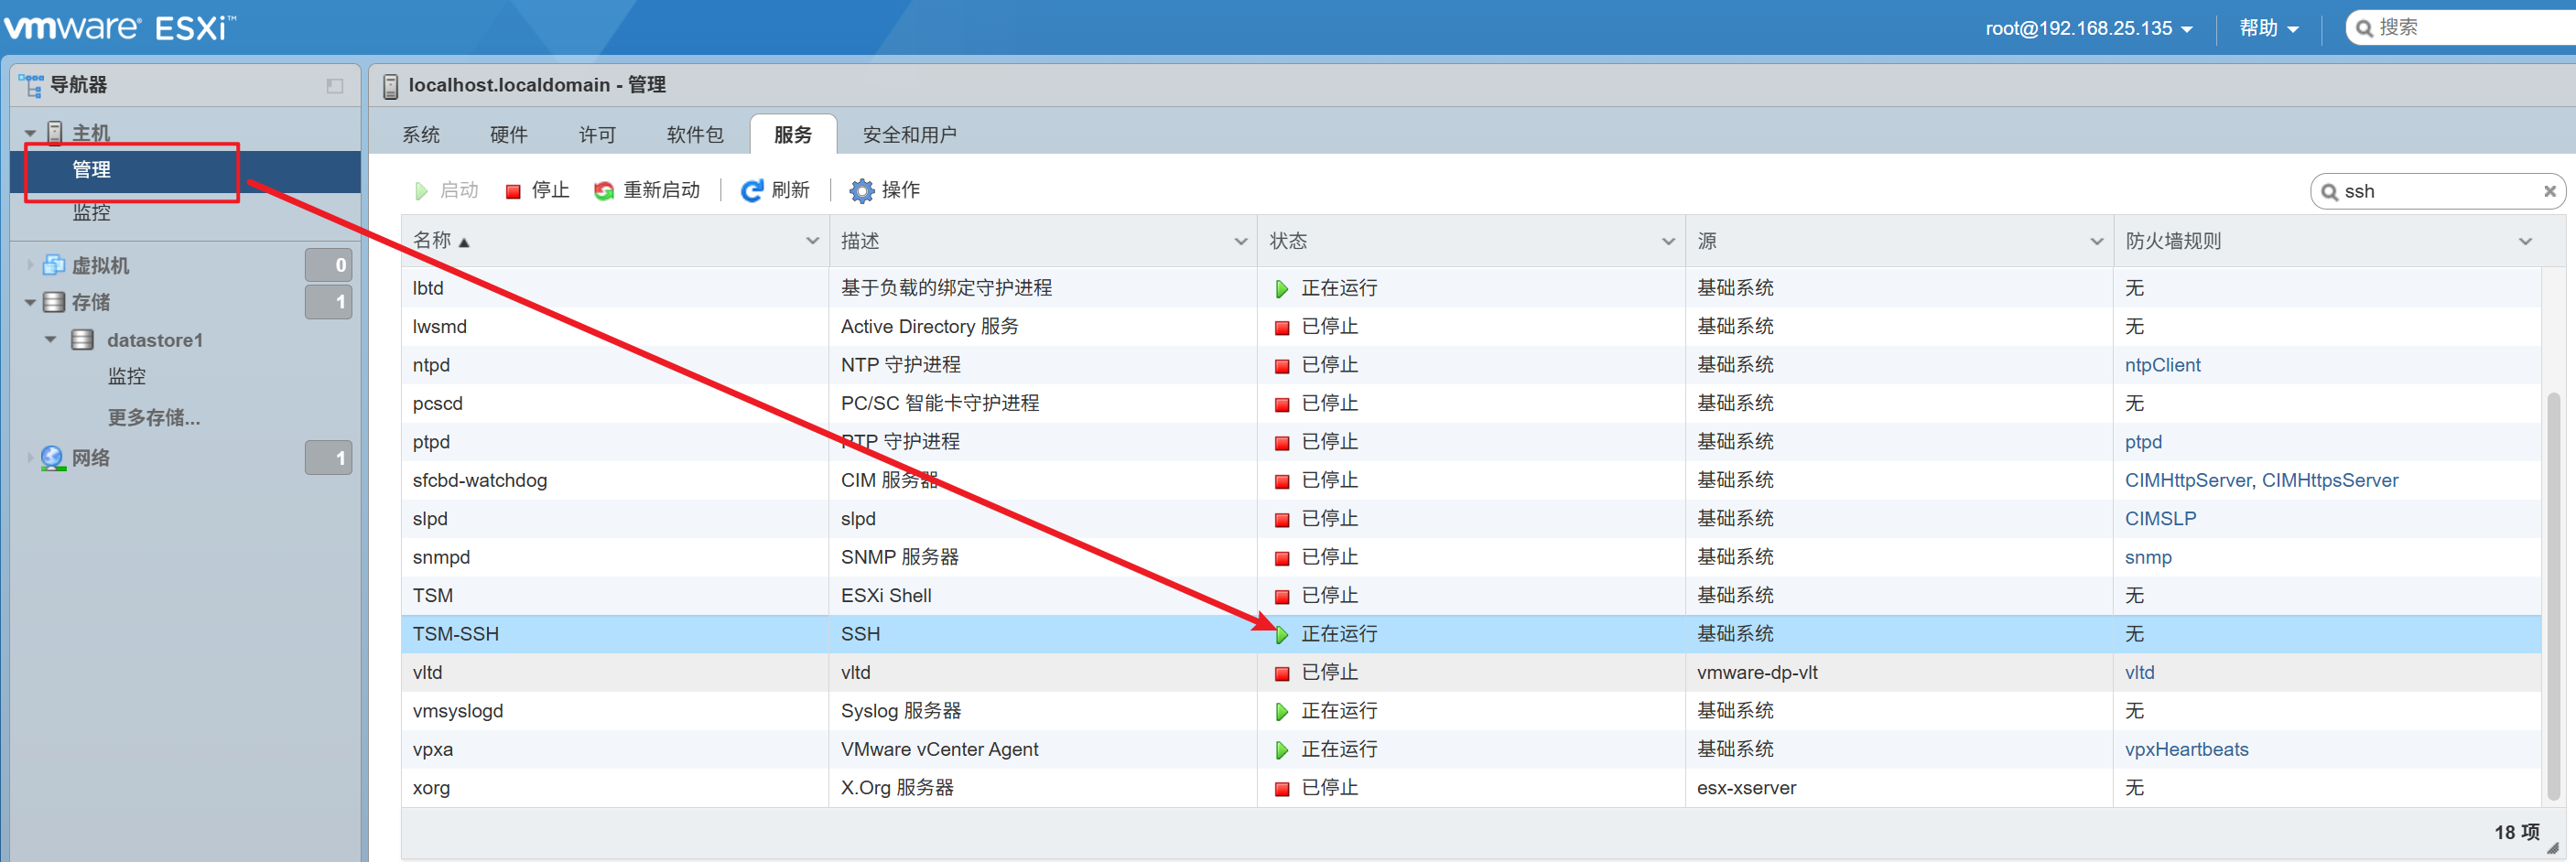
Task: Switch to the 硬件 tab
Action: (509, 135)
